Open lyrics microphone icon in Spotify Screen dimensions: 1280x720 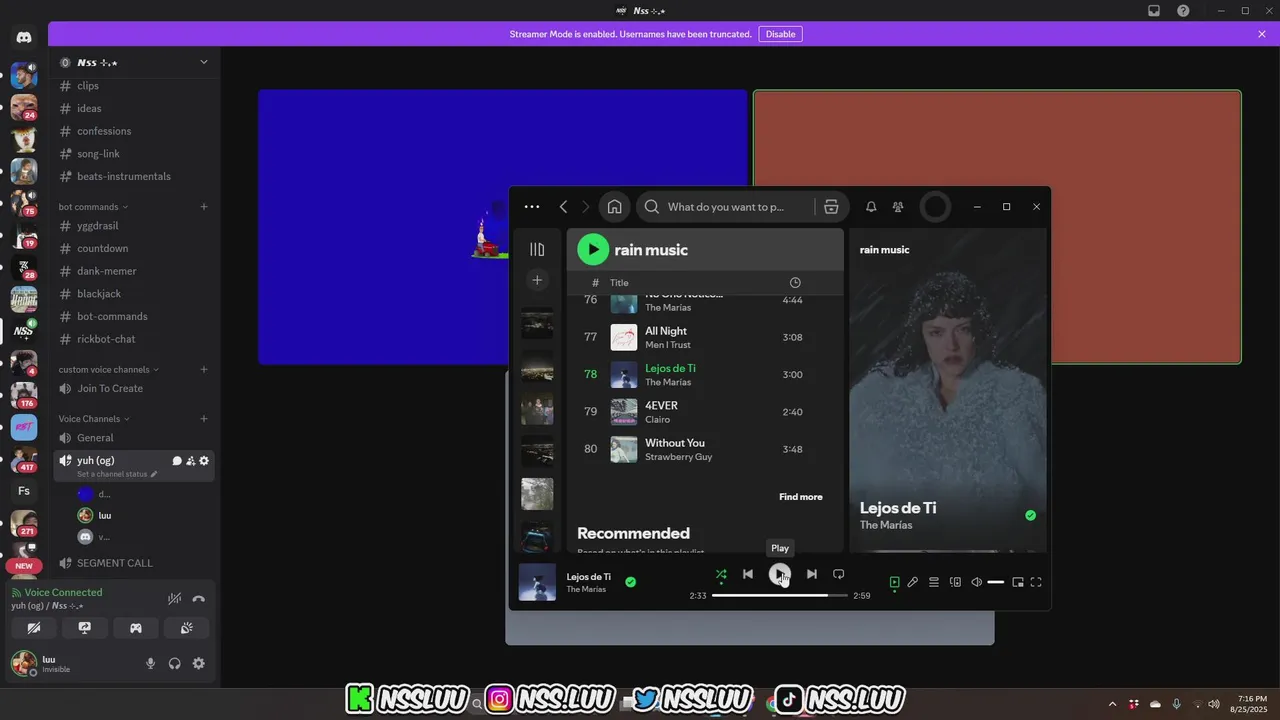912,582
